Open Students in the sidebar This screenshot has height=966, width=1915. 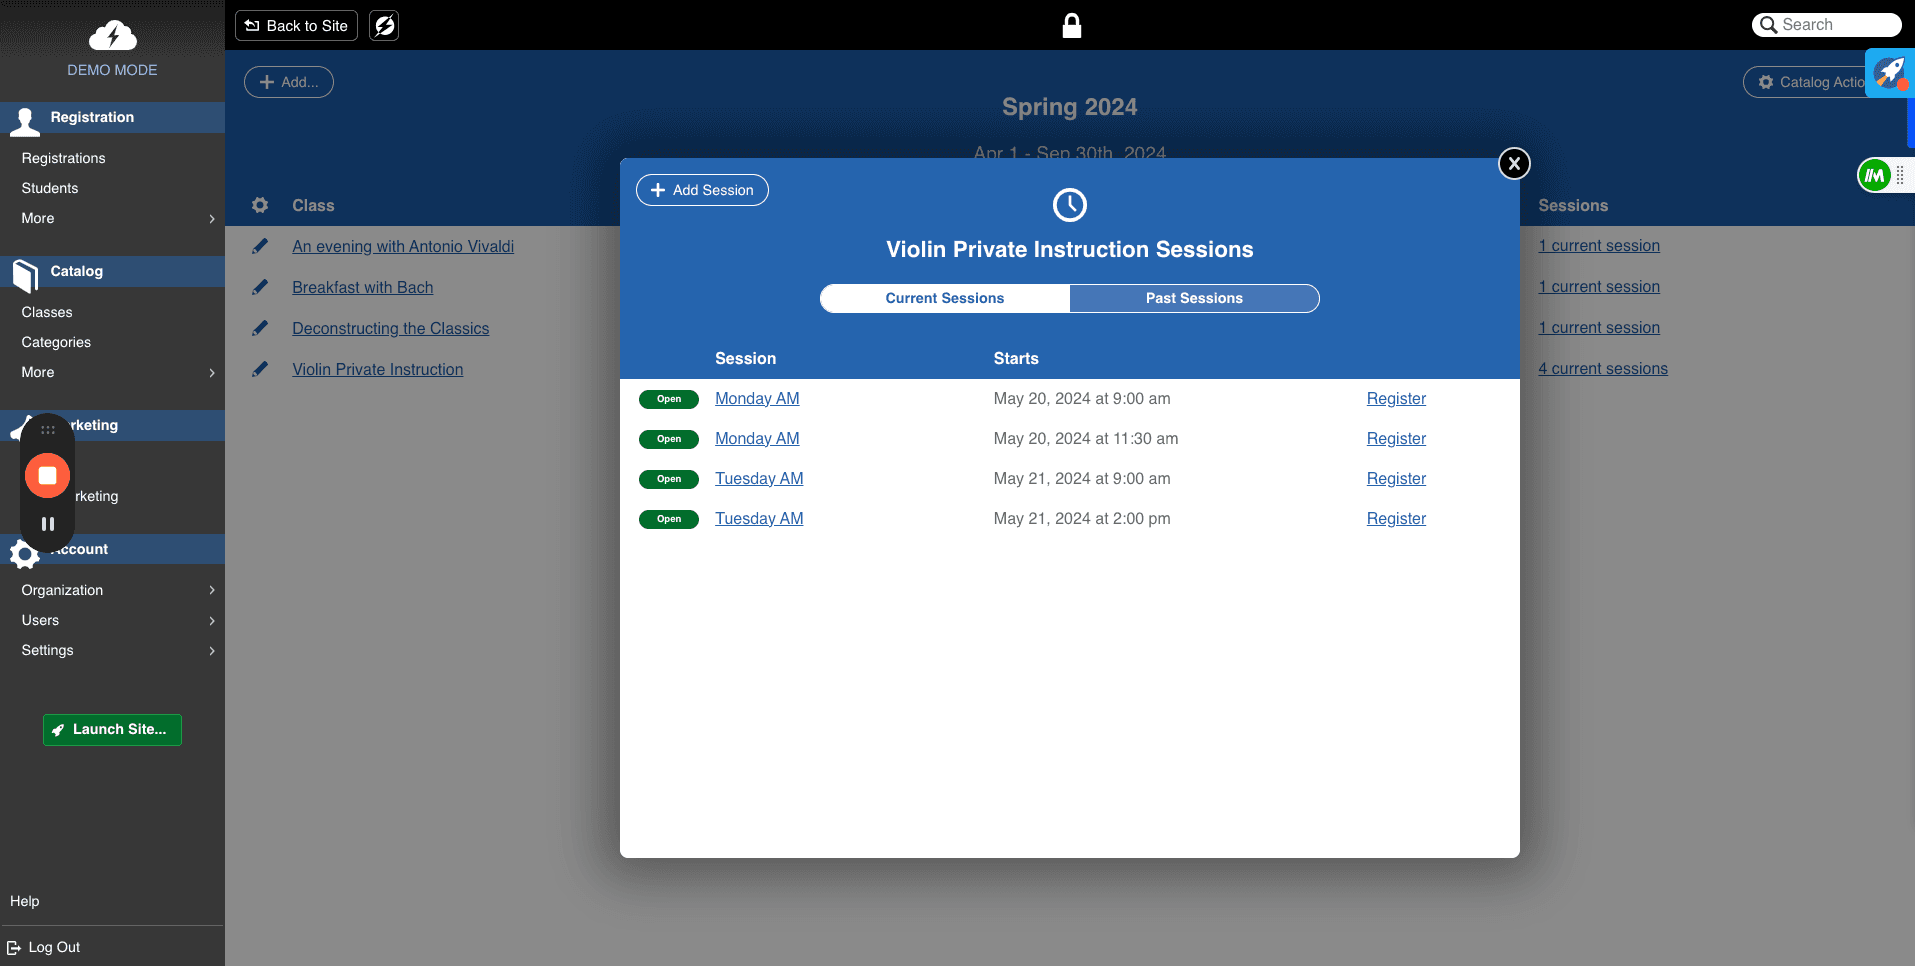pos(50,188)
